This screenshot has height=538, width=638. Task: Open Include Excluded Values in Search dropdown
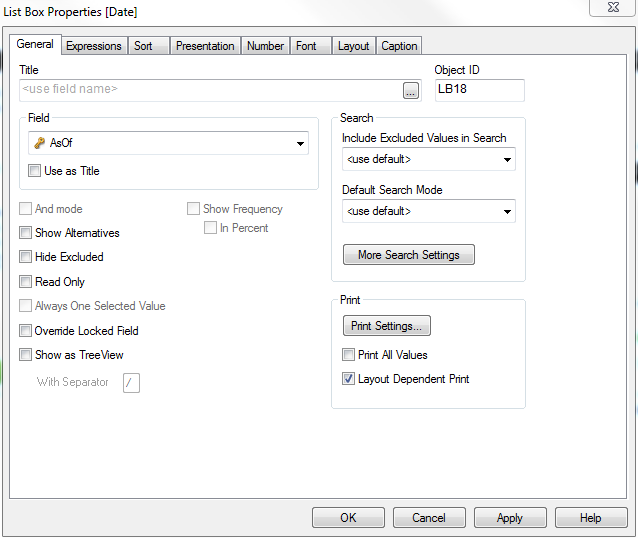click(507, 160)
